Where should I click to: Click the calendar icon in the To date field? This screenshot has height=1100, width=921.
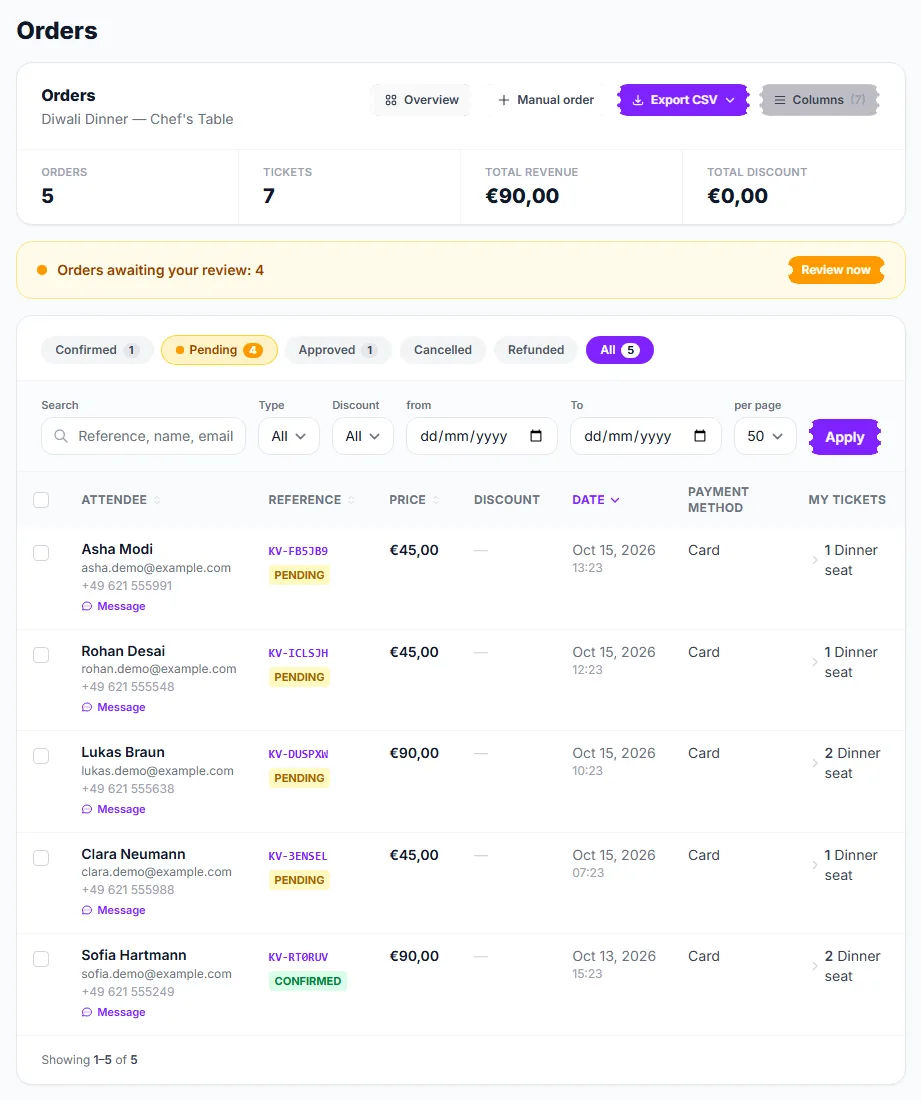(700, 436)
